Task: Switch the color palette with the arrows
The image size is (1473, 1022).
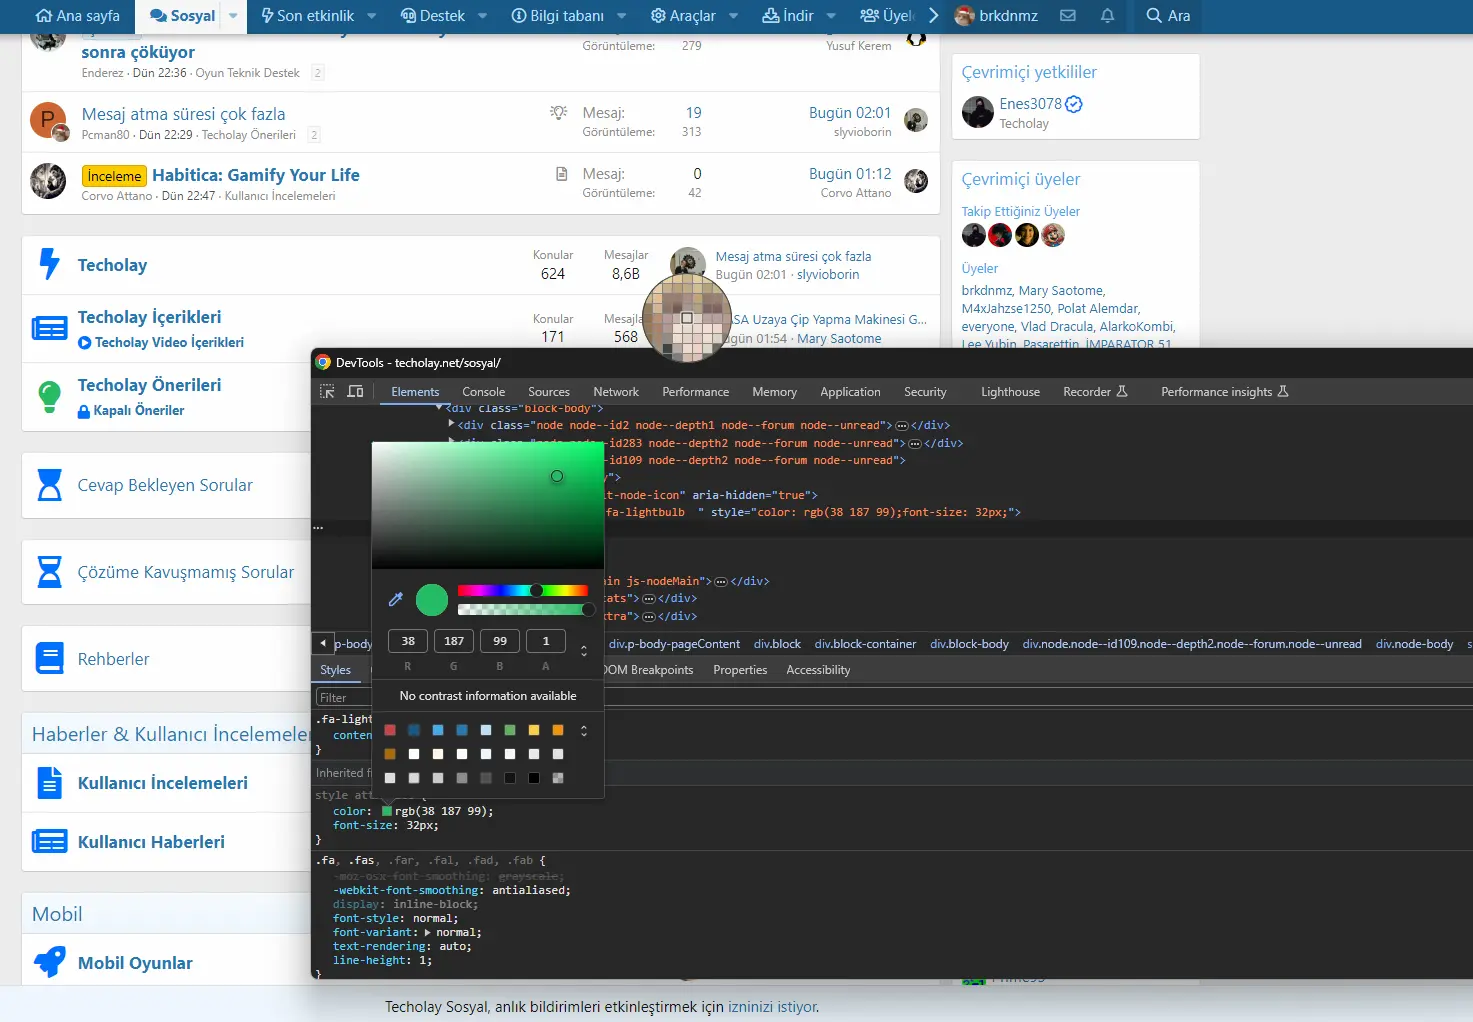Action: pos(584,731)
